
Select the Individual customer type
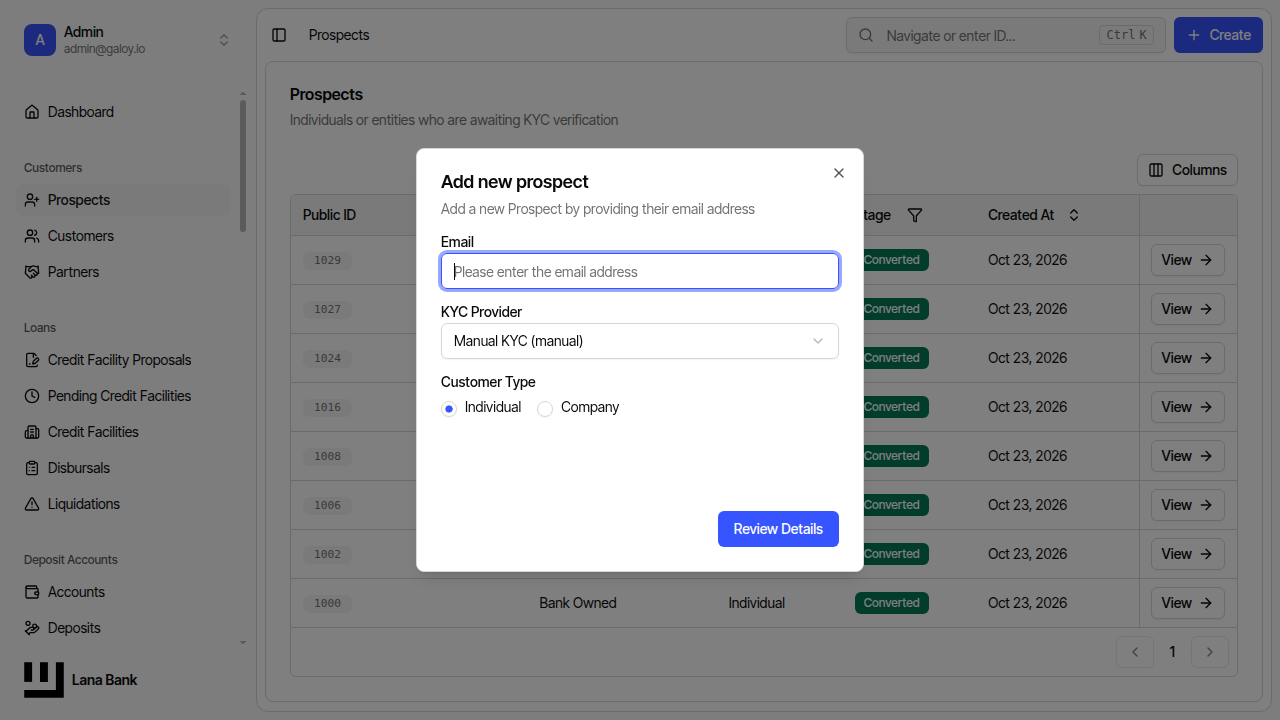click(449, 408)
